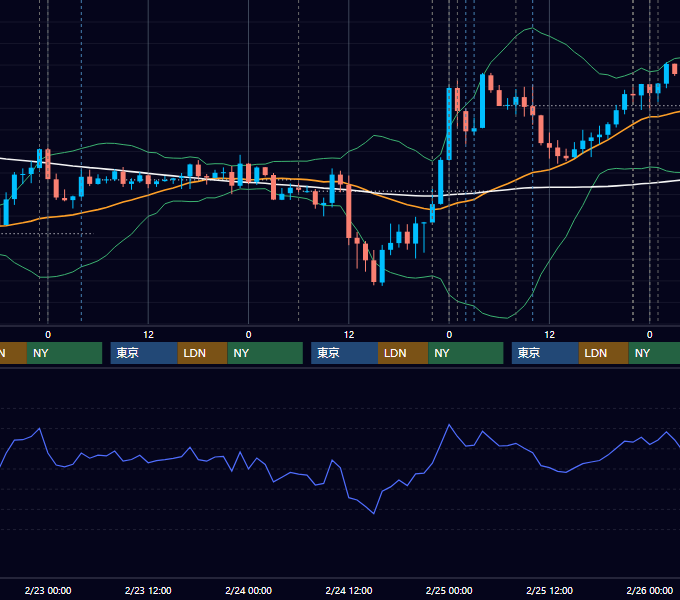Viewport: 680px width, 600px height.
Task: Click the 2/24 00:00 date label
Action: [x=248, y=590]
